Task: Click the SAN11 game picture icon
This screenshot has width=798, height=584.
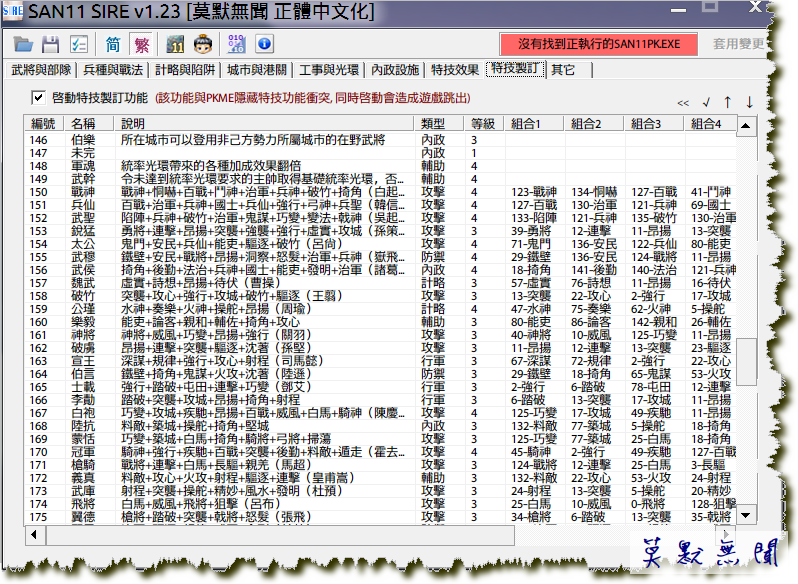Action: 176,44
